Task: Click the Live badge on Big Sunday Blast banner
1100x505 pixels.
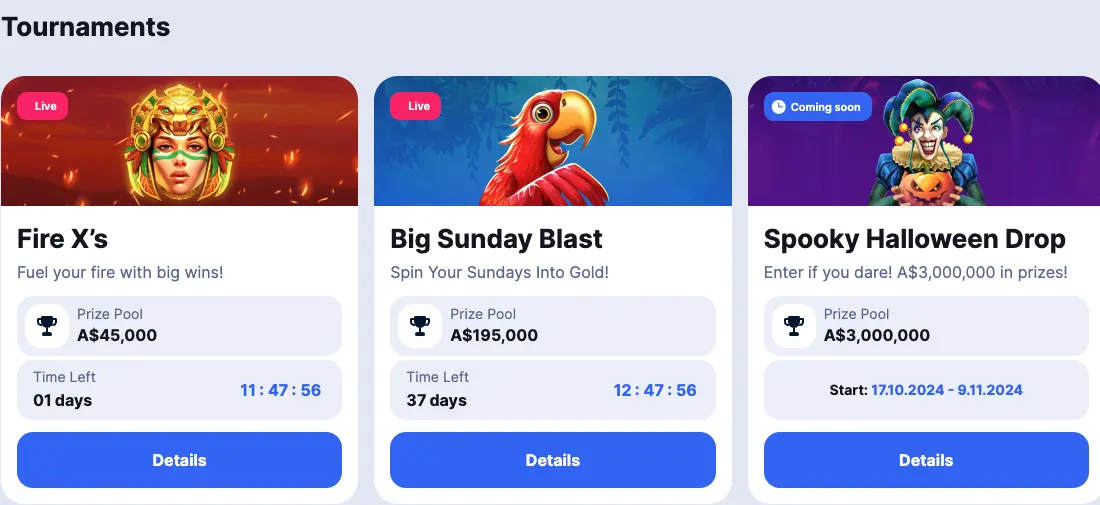Action: pyautogui.click(x=418, y=106)
